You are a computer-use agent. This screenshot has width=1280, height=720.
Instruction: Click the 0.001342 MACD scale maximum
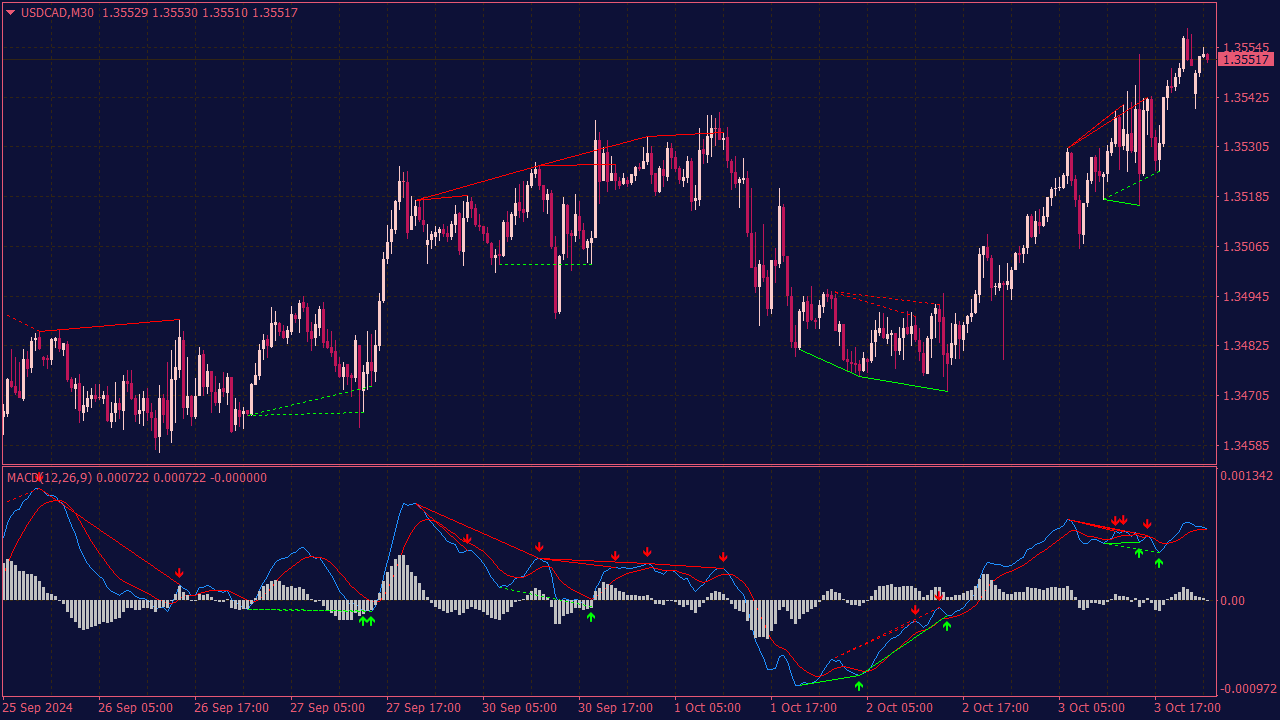[x=1245, y=476]
